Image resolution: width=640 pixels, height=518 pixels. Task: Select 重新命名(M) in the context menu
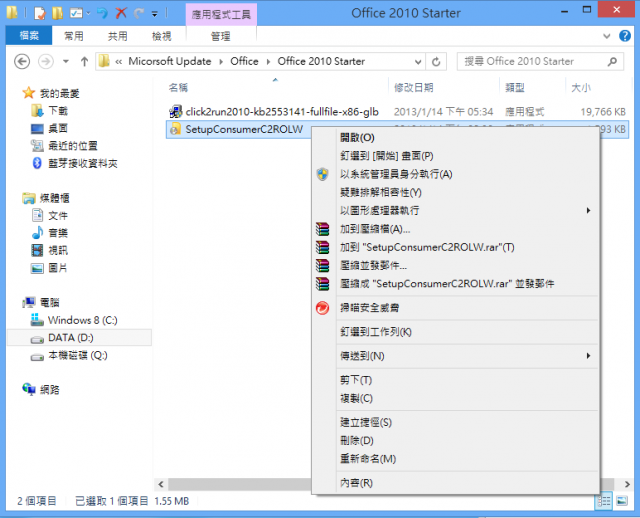368,458
